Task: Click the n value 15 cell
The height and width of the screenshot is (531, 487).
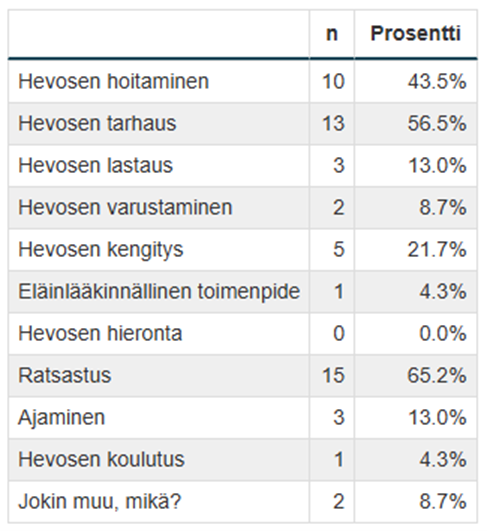Action: pos(334,376)
